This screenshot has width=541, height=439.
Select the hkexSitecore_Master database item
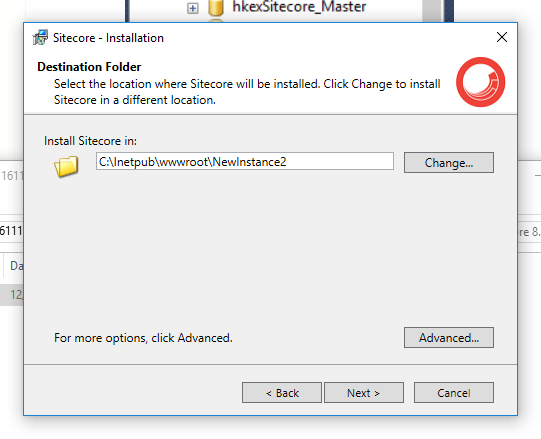tap(299, 7)
